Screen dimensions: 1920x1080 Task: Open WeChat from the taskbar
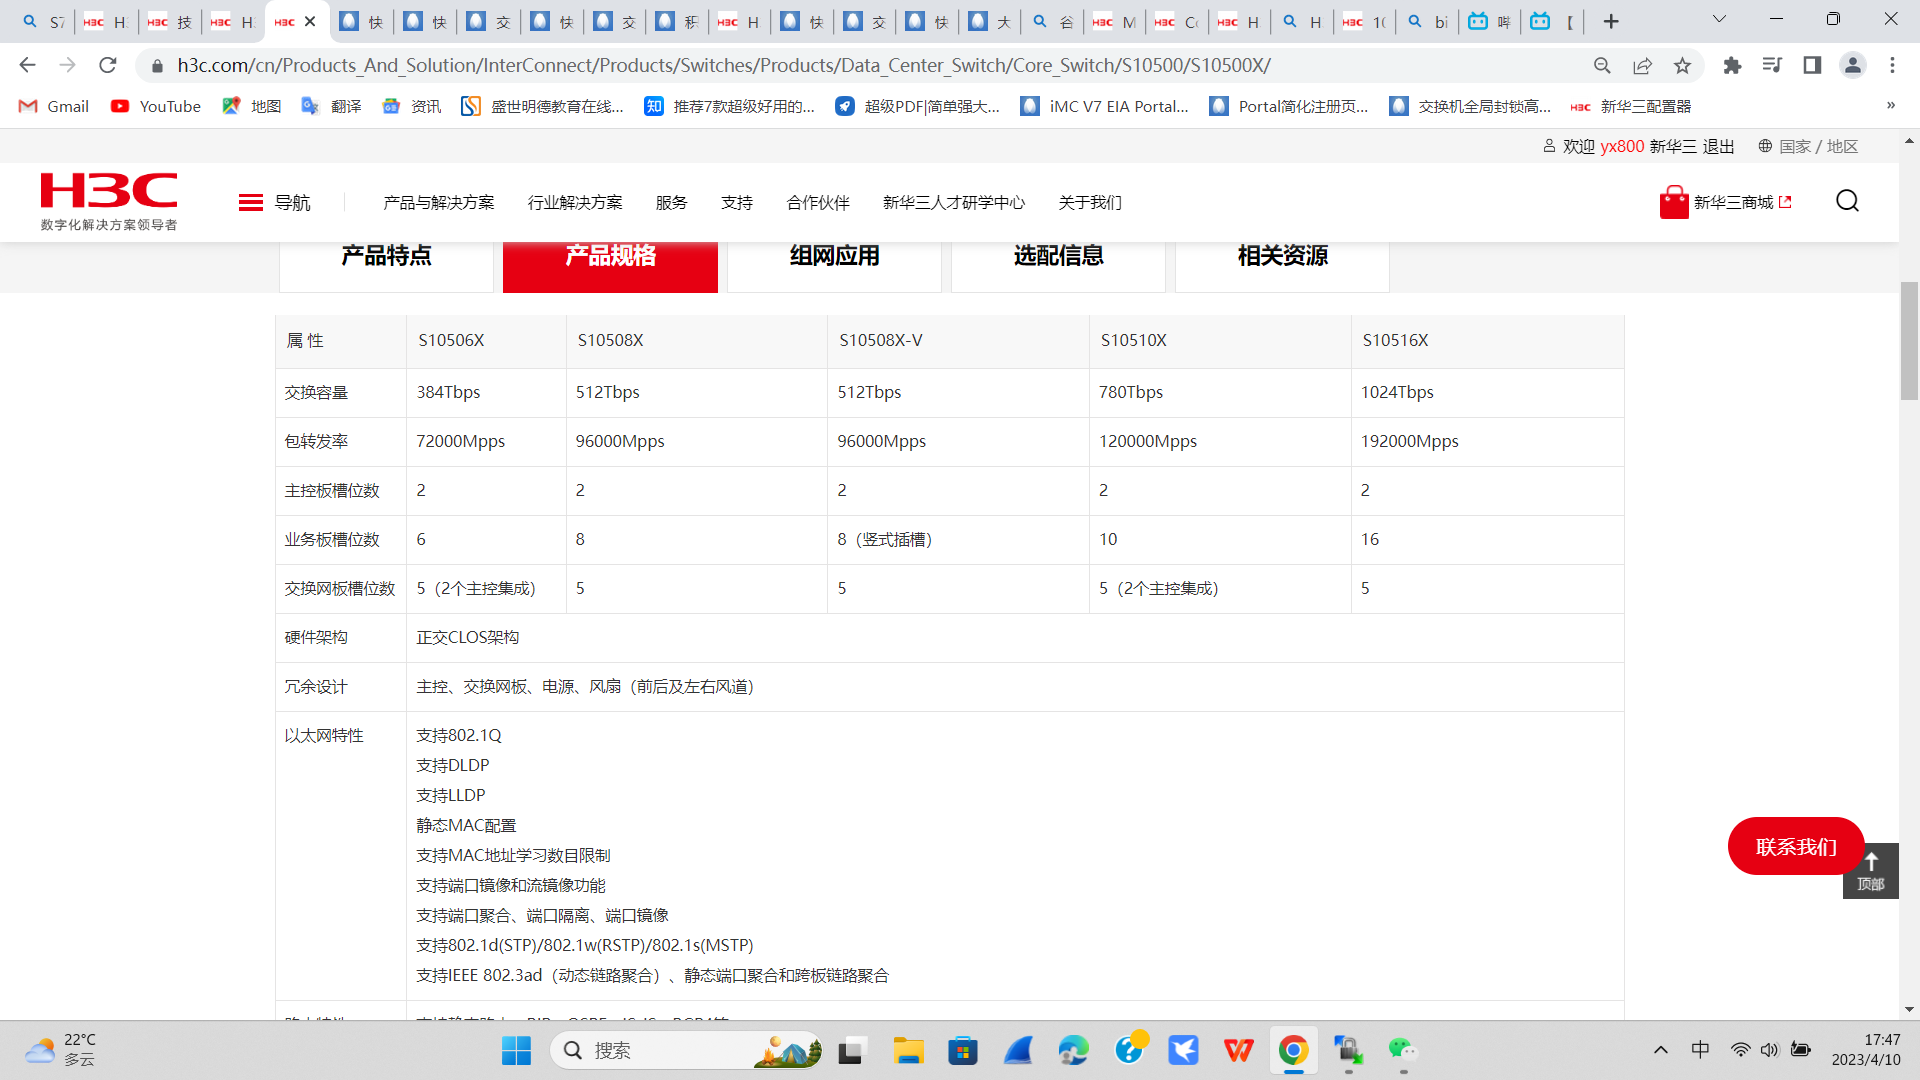point(1402,1050)
